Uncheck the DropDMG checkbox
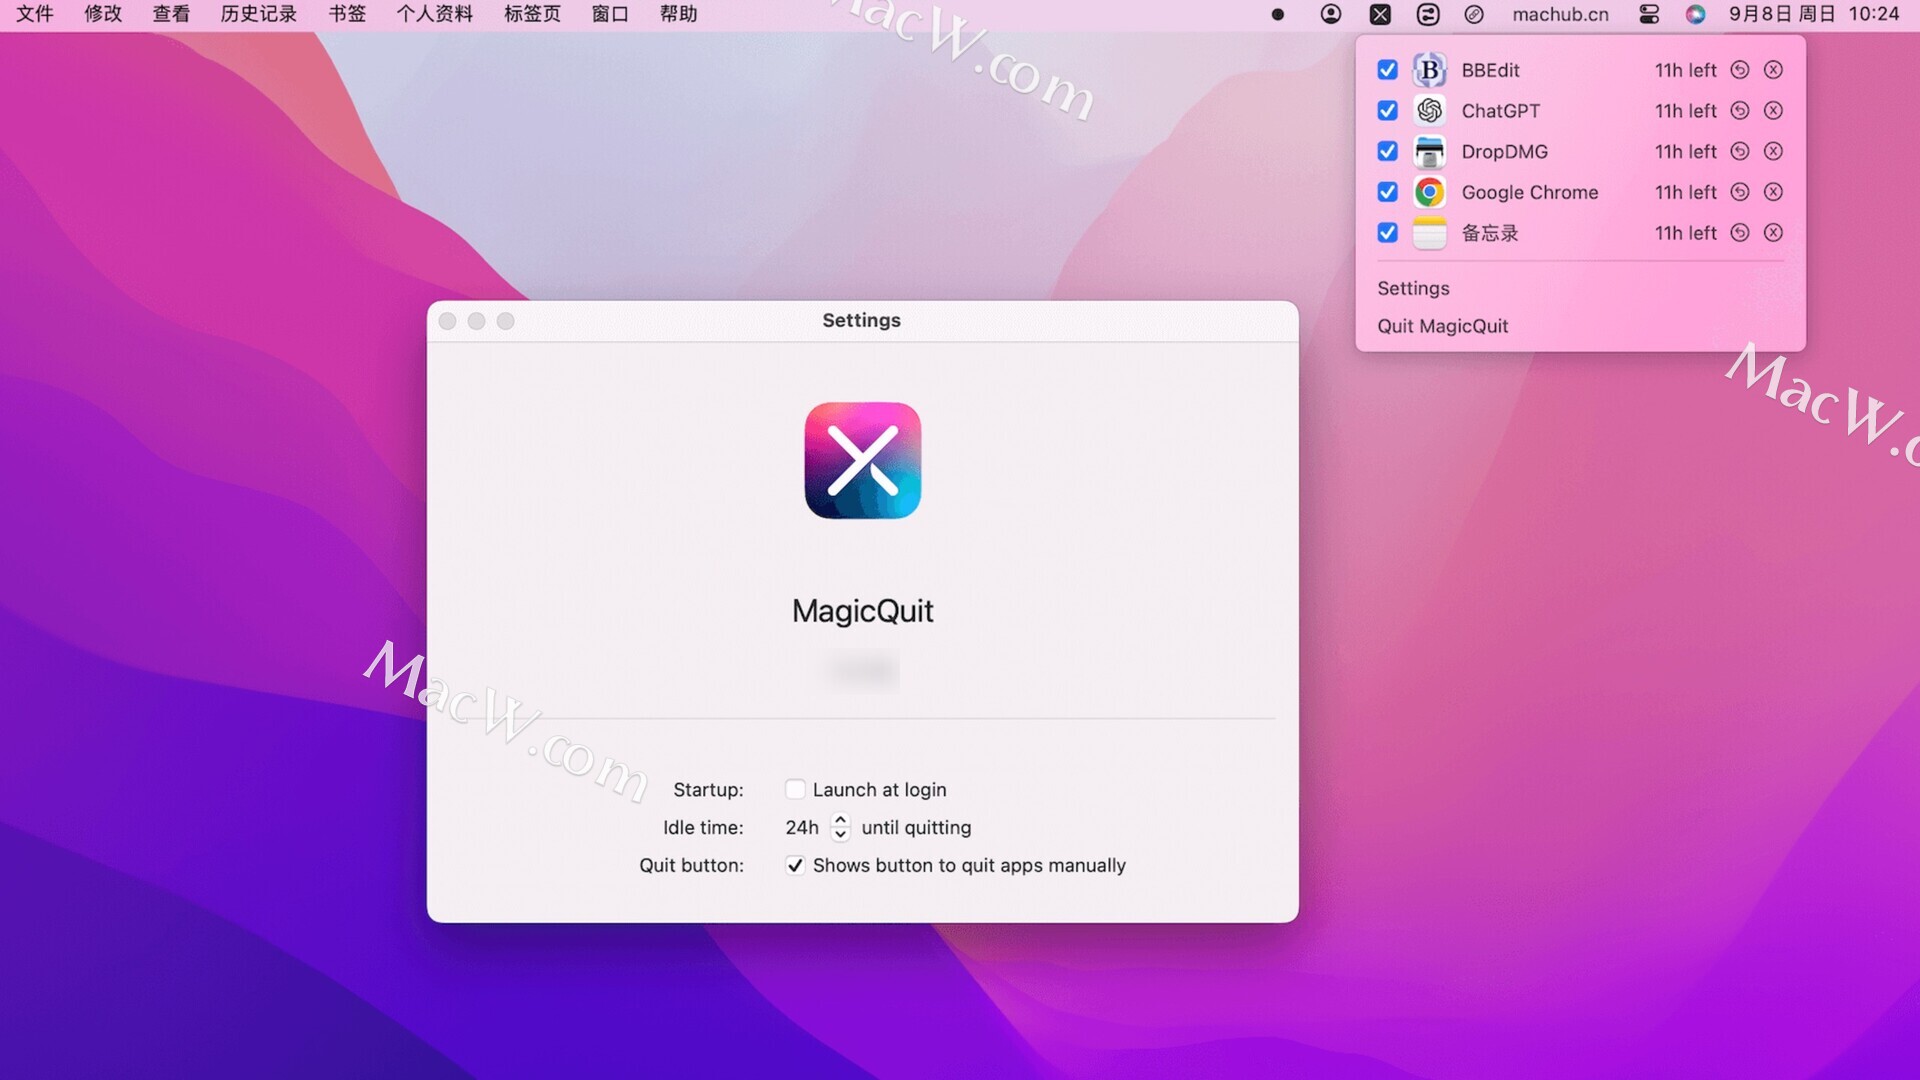 1387,152
